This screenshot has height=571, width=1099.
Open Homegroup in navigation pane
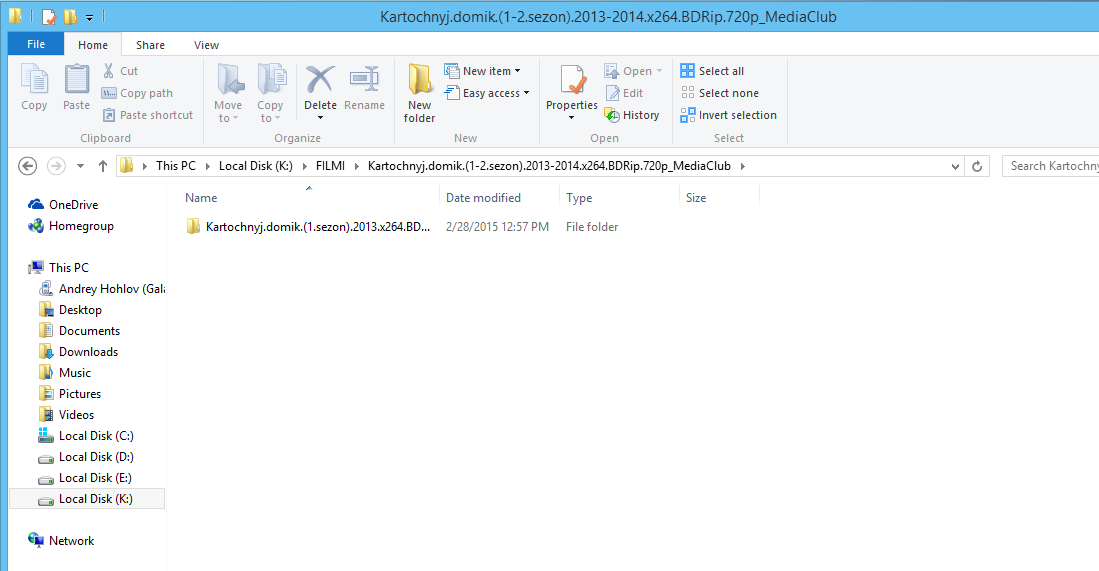tap(71, 226)
